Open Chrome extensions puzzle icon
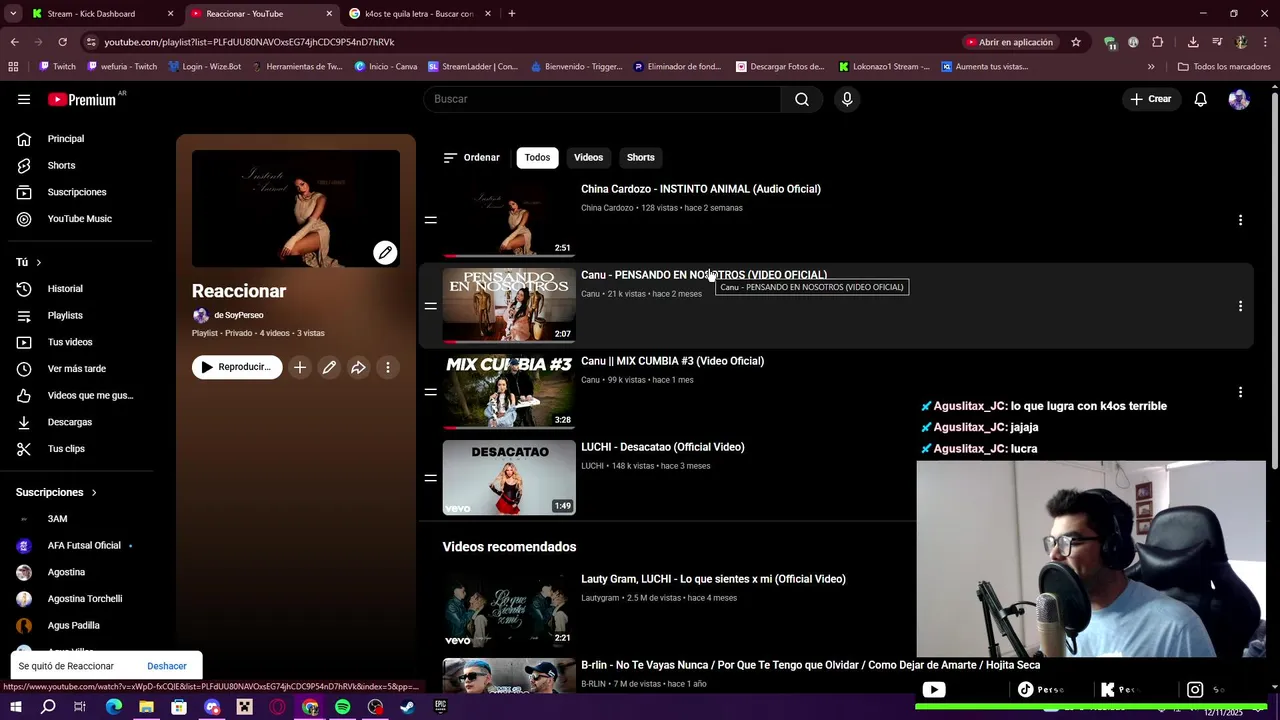Image resolution: width=1280 pixels, height=720 pixels. pyautogui.click(x=1157, y=42)
